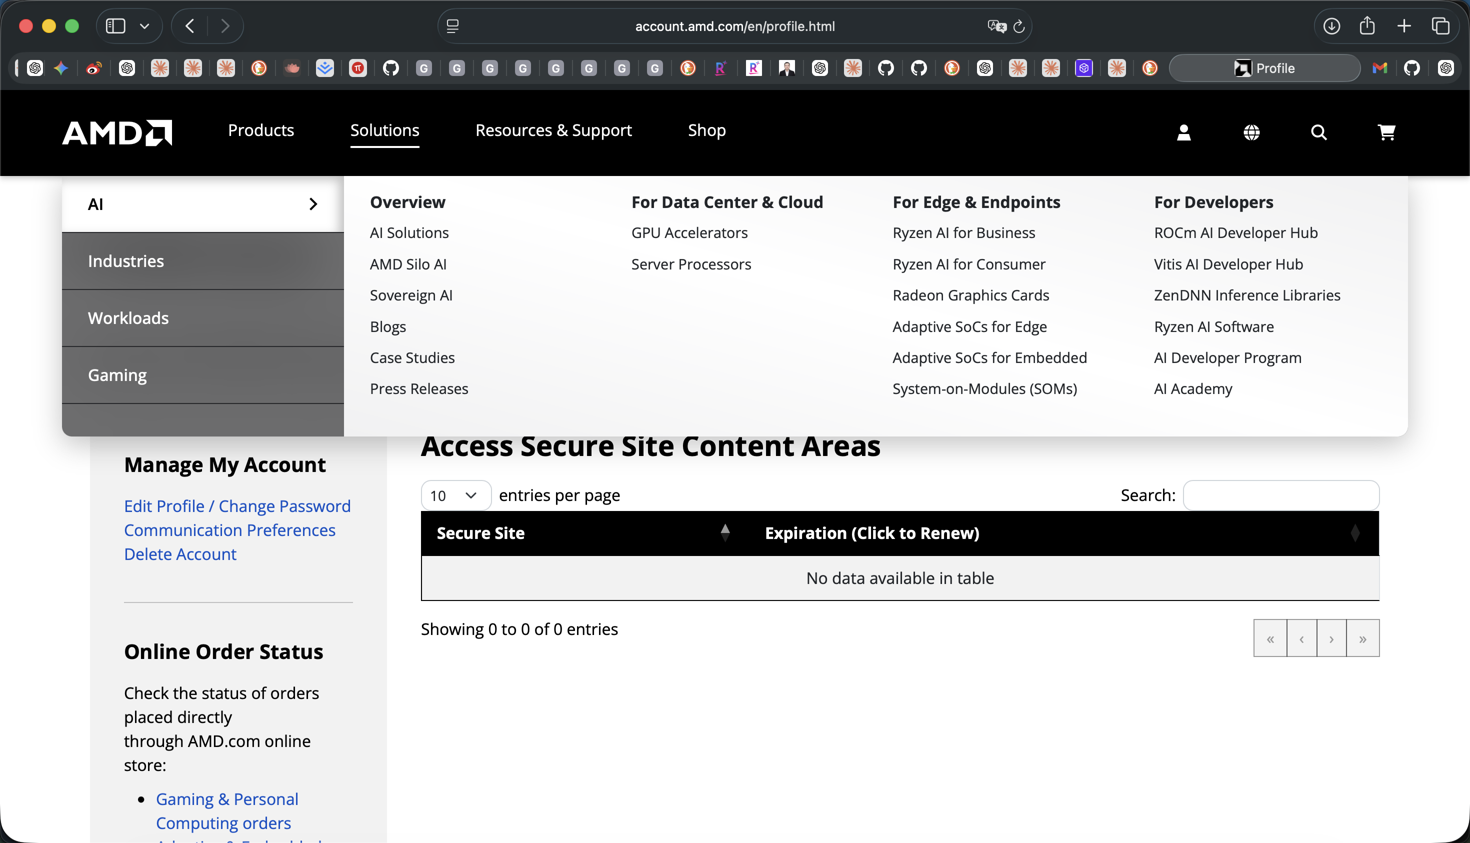The height and width of the screenshot is (843, 1470).
Task: Click the Delete Account link
Action: coord(180,554)
